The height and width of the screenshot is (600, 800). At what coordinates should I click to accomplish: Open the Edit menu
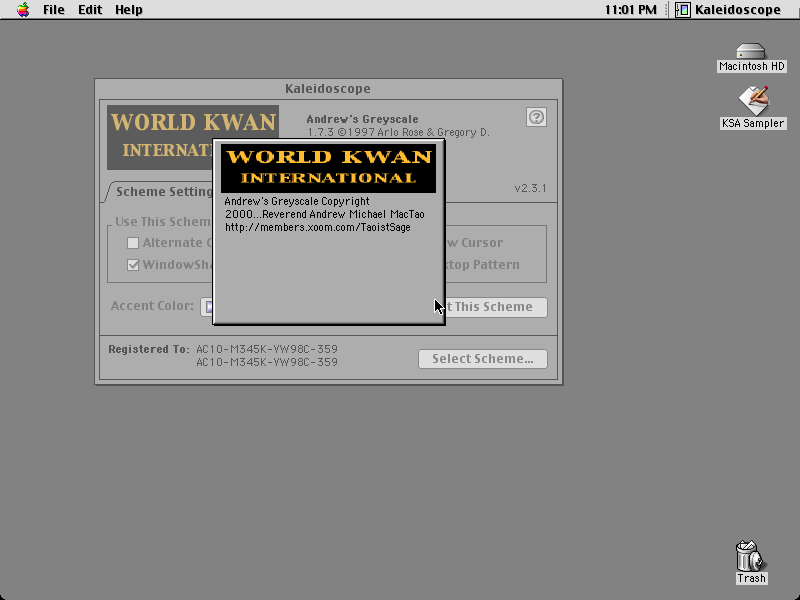[90, 10]
